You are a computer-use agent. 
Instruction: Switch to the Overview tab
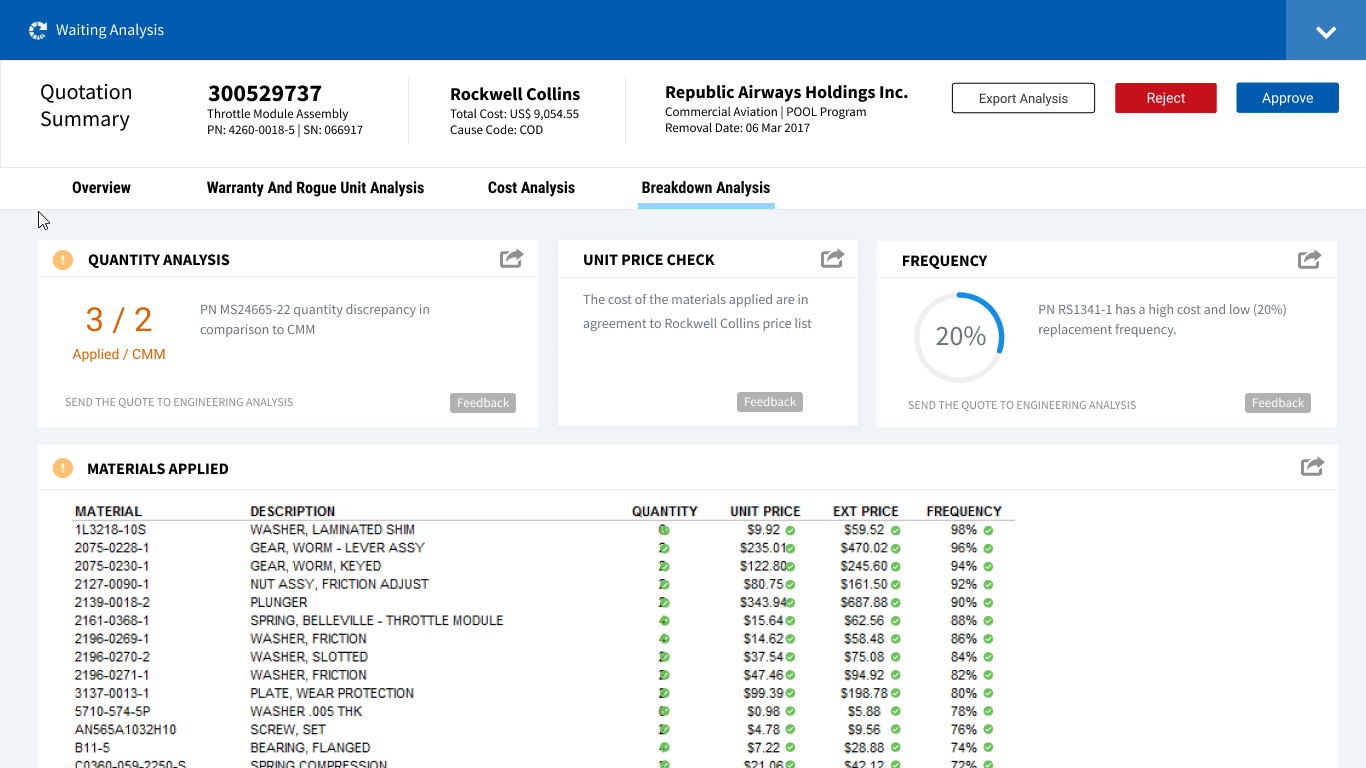(x=101, y=188)
